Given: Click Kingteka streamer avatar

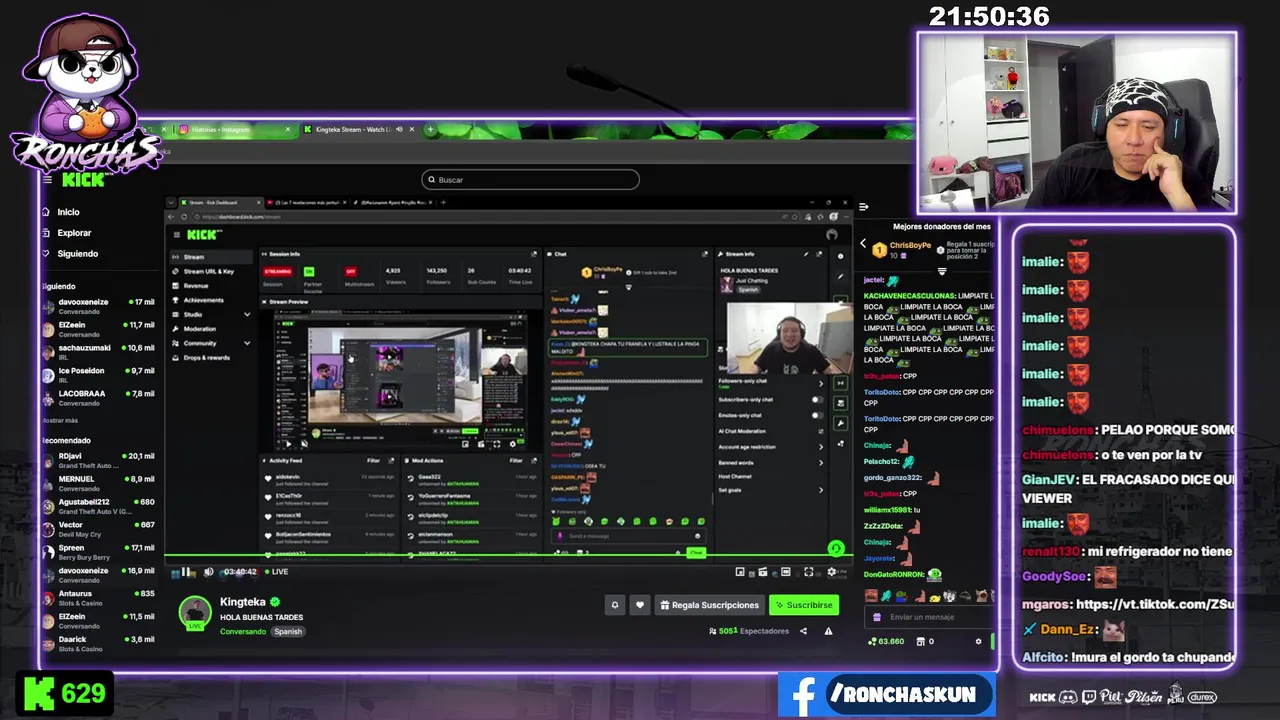Looking at the screenshot, I should (x=195, y=612).
